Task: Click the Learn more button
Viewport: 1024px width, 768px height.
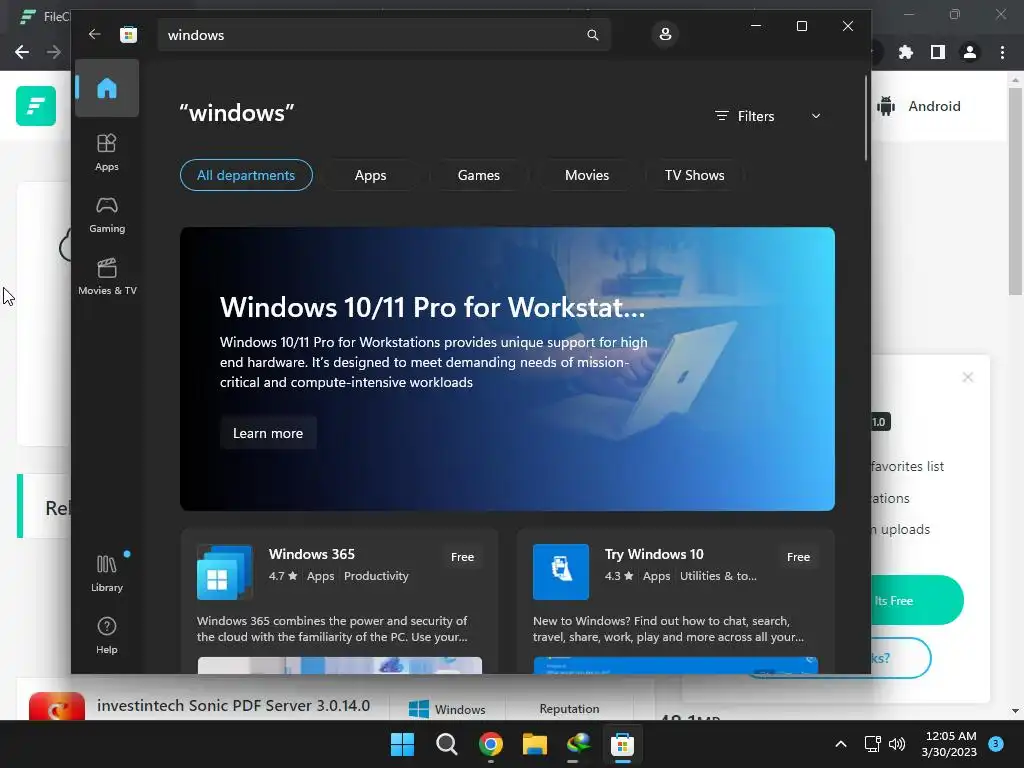Action: (268, 433)
